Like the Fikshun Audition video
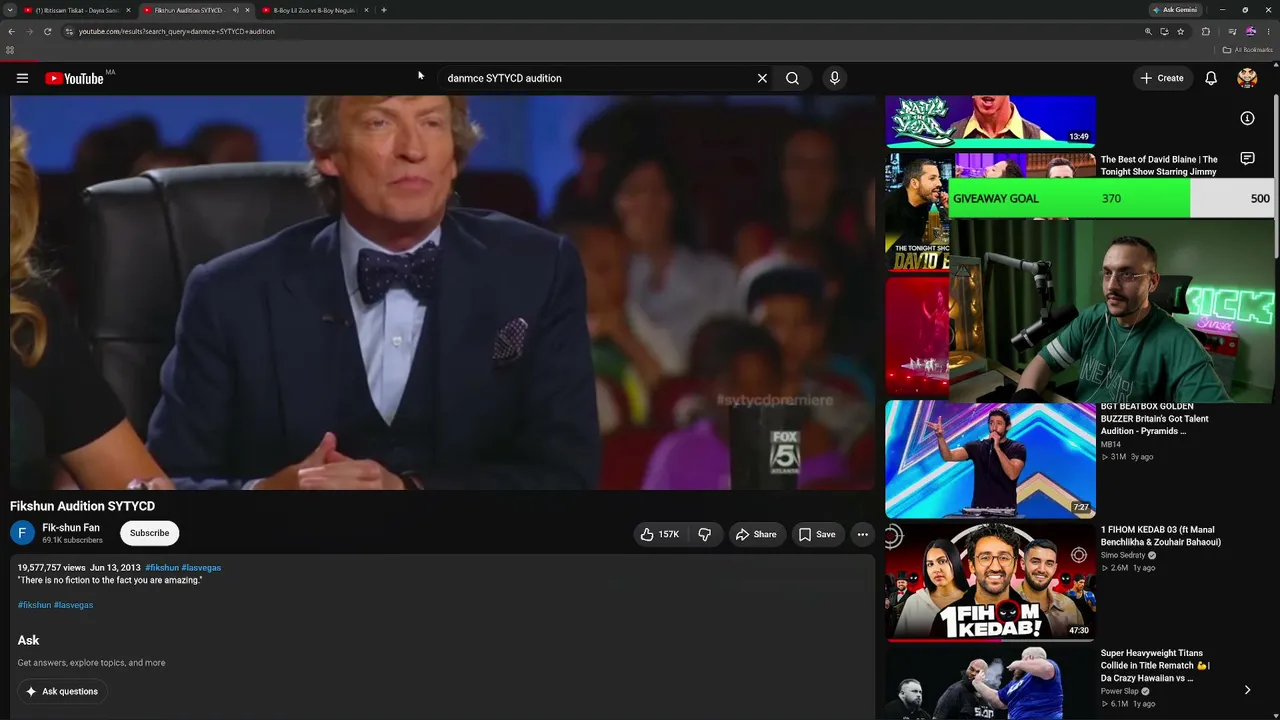This screenshot has height=720, width=1280. point(660,535)
